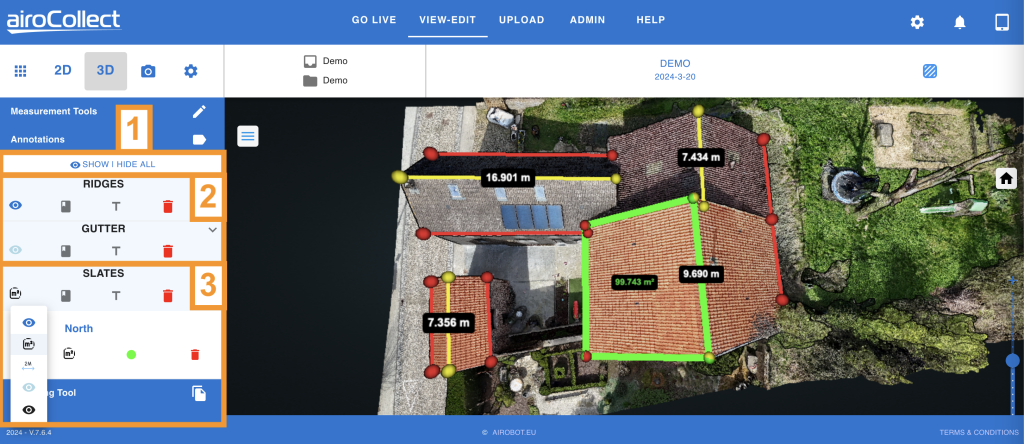Expand the GUTTER group chevron
Screen dimensions: 1024x444
point(212,229)
